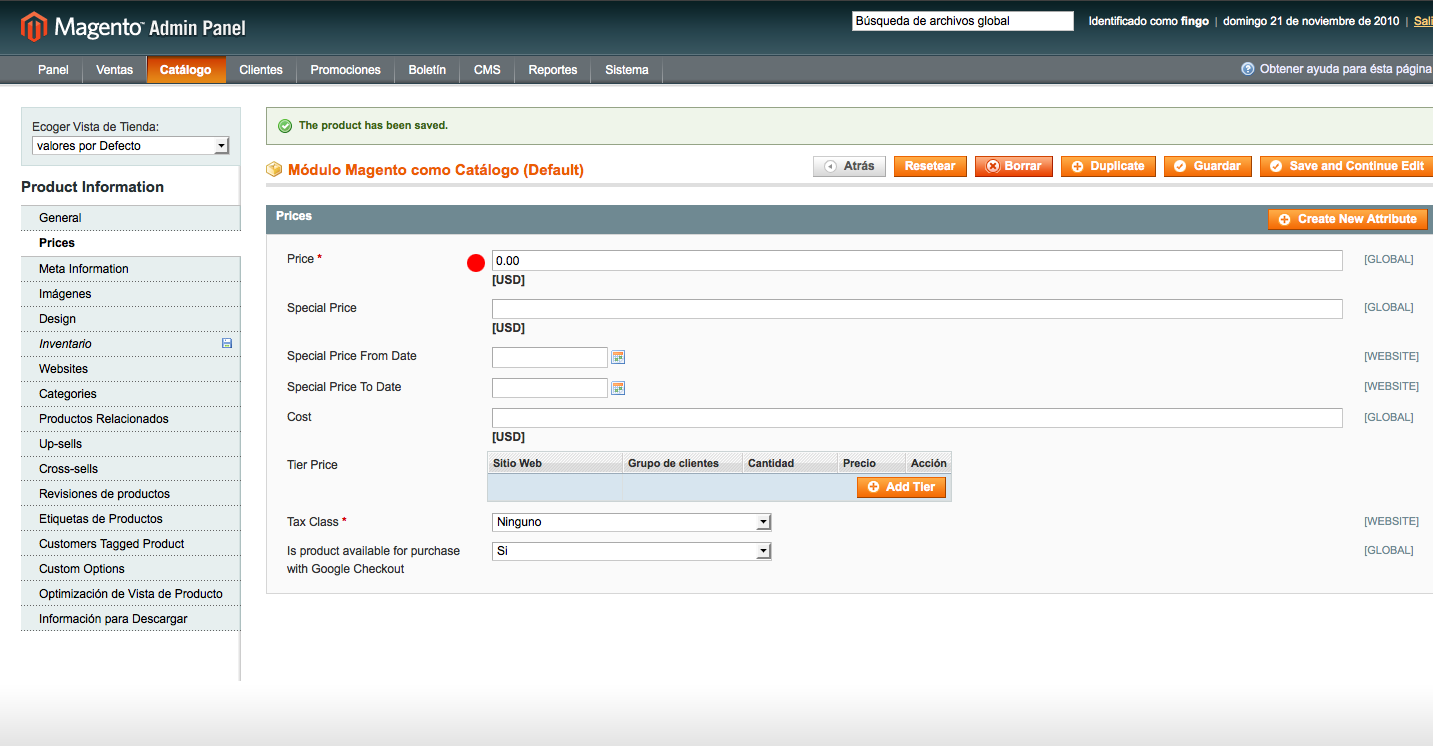Click the global search input field

click(x=962, y=21)
